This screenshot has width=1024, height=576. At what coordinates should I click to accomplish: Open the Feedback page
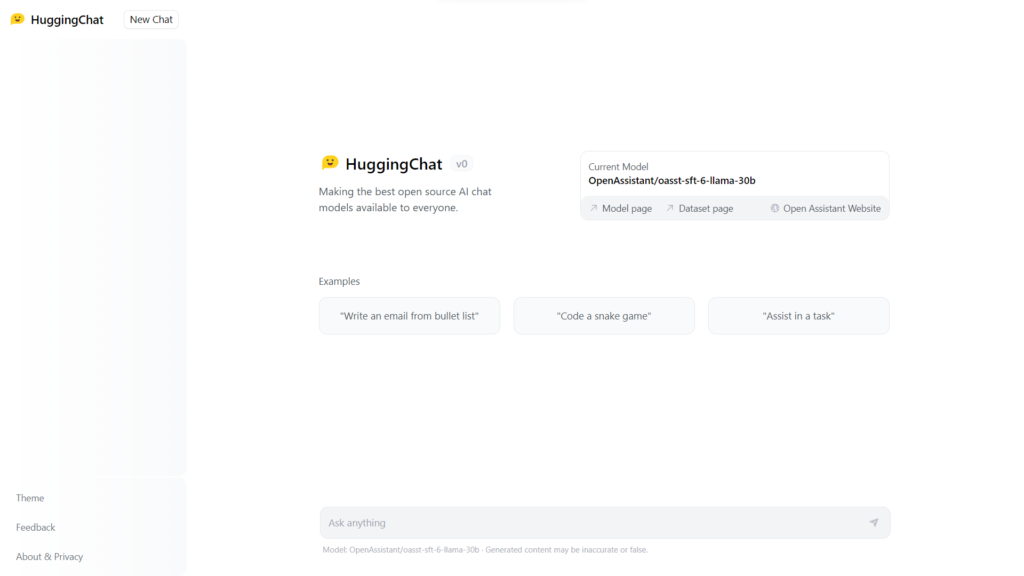pyautogui.click(x=35, y=527)
